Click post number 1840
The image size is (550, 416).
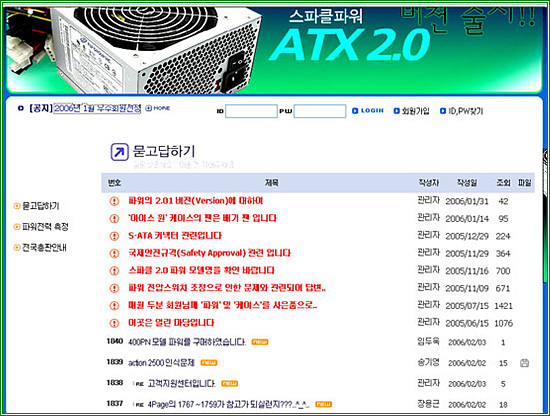click(115, 341)
